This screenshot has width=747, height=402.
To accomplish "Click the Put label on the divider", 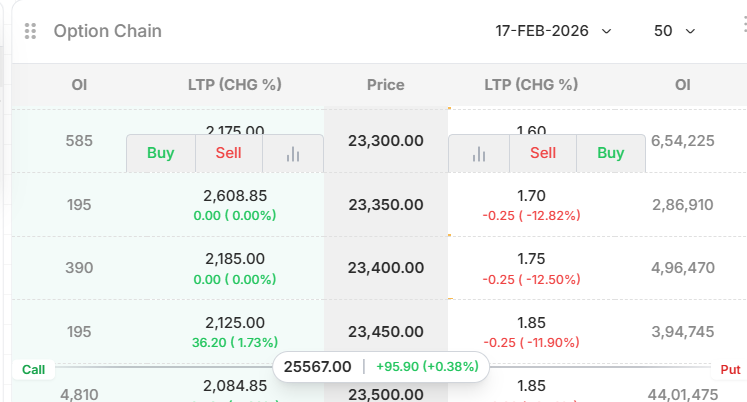I will [731, 370].
